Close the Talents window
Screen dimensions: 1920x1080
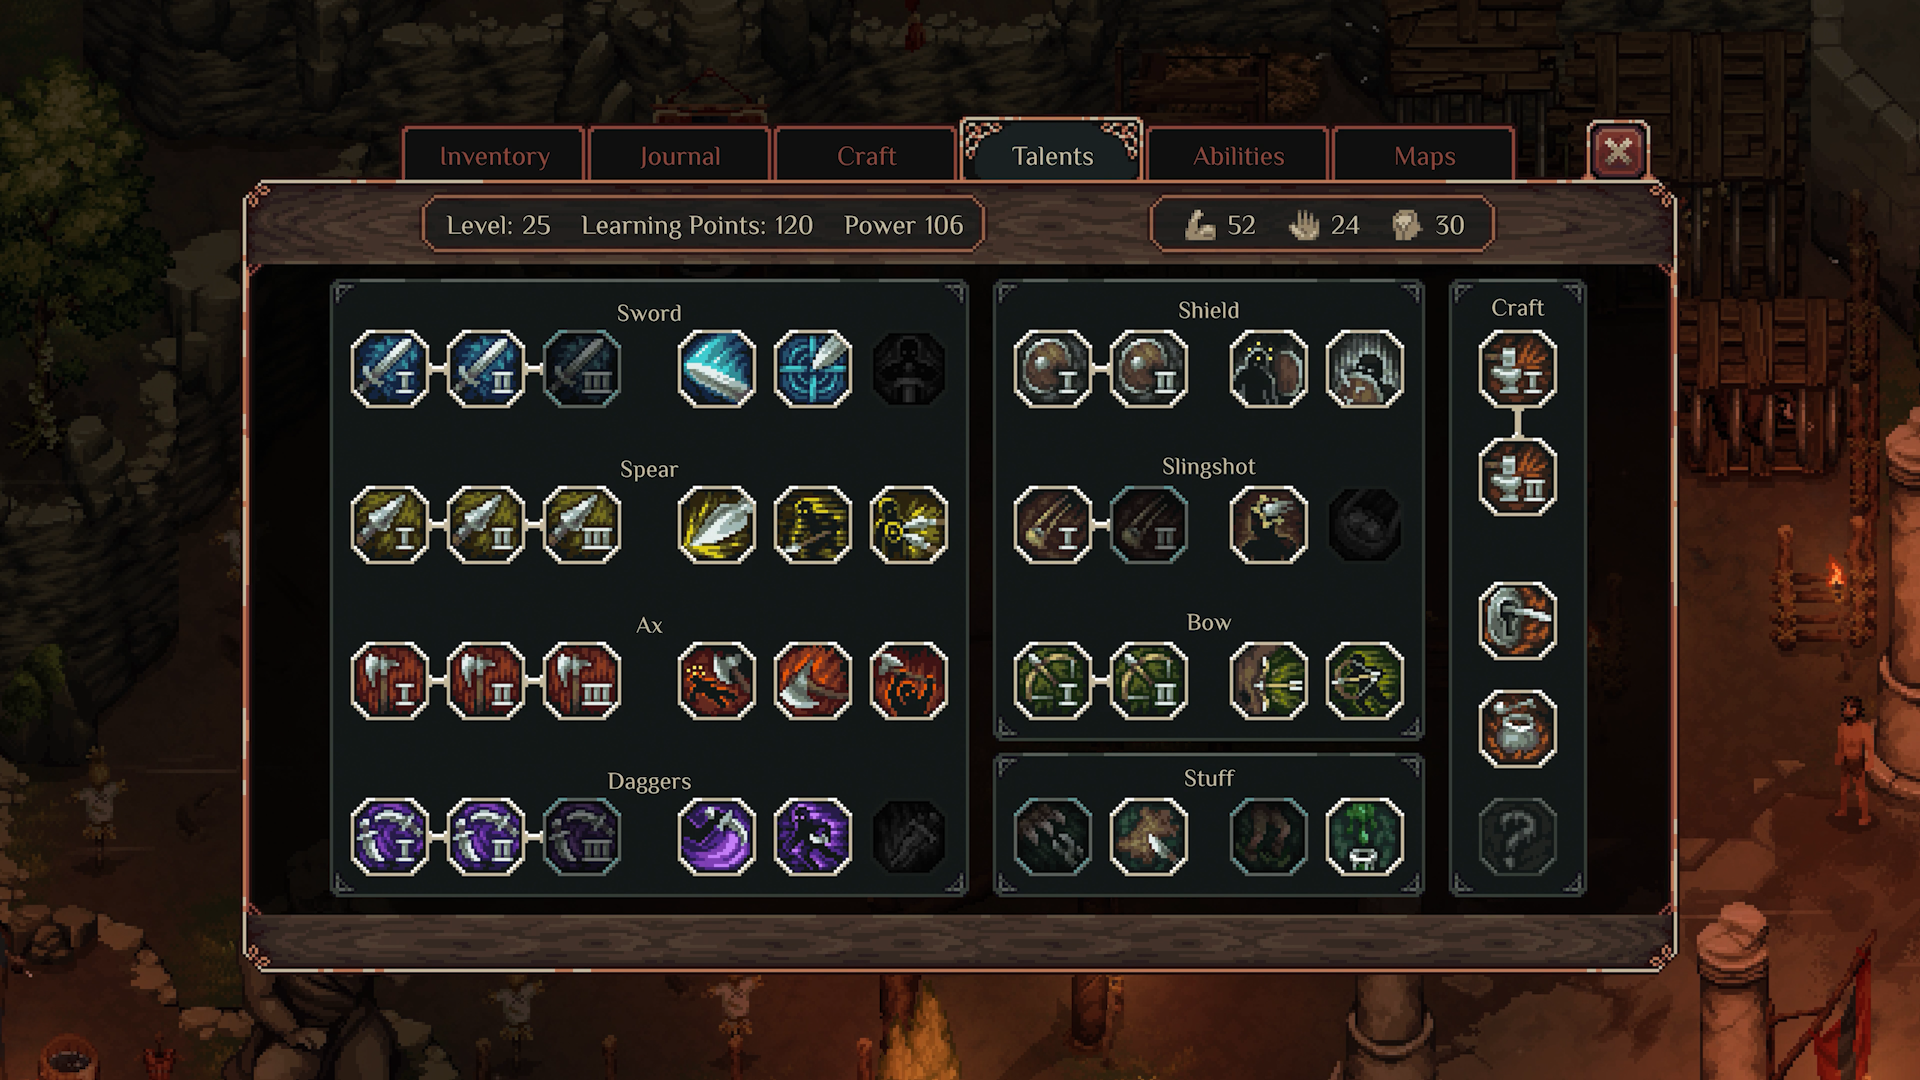[x=1618, y=151]
